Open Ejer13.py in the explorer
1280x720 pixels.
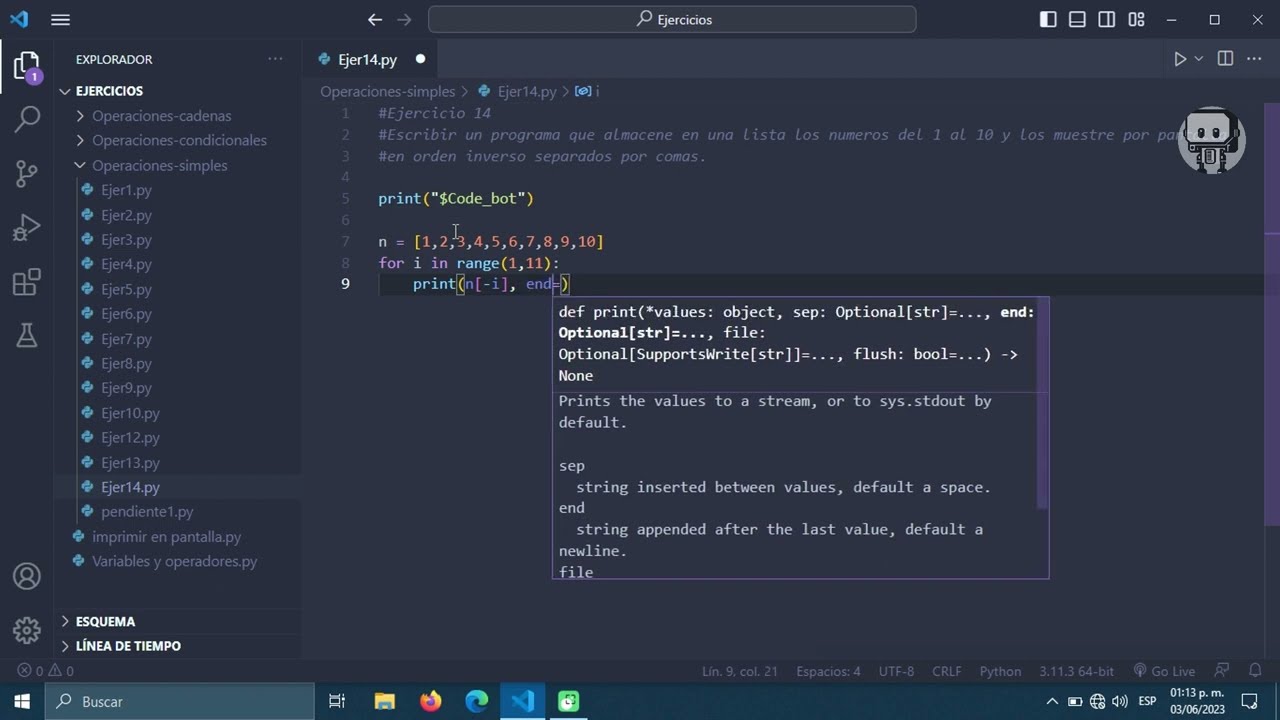[130, 463]
